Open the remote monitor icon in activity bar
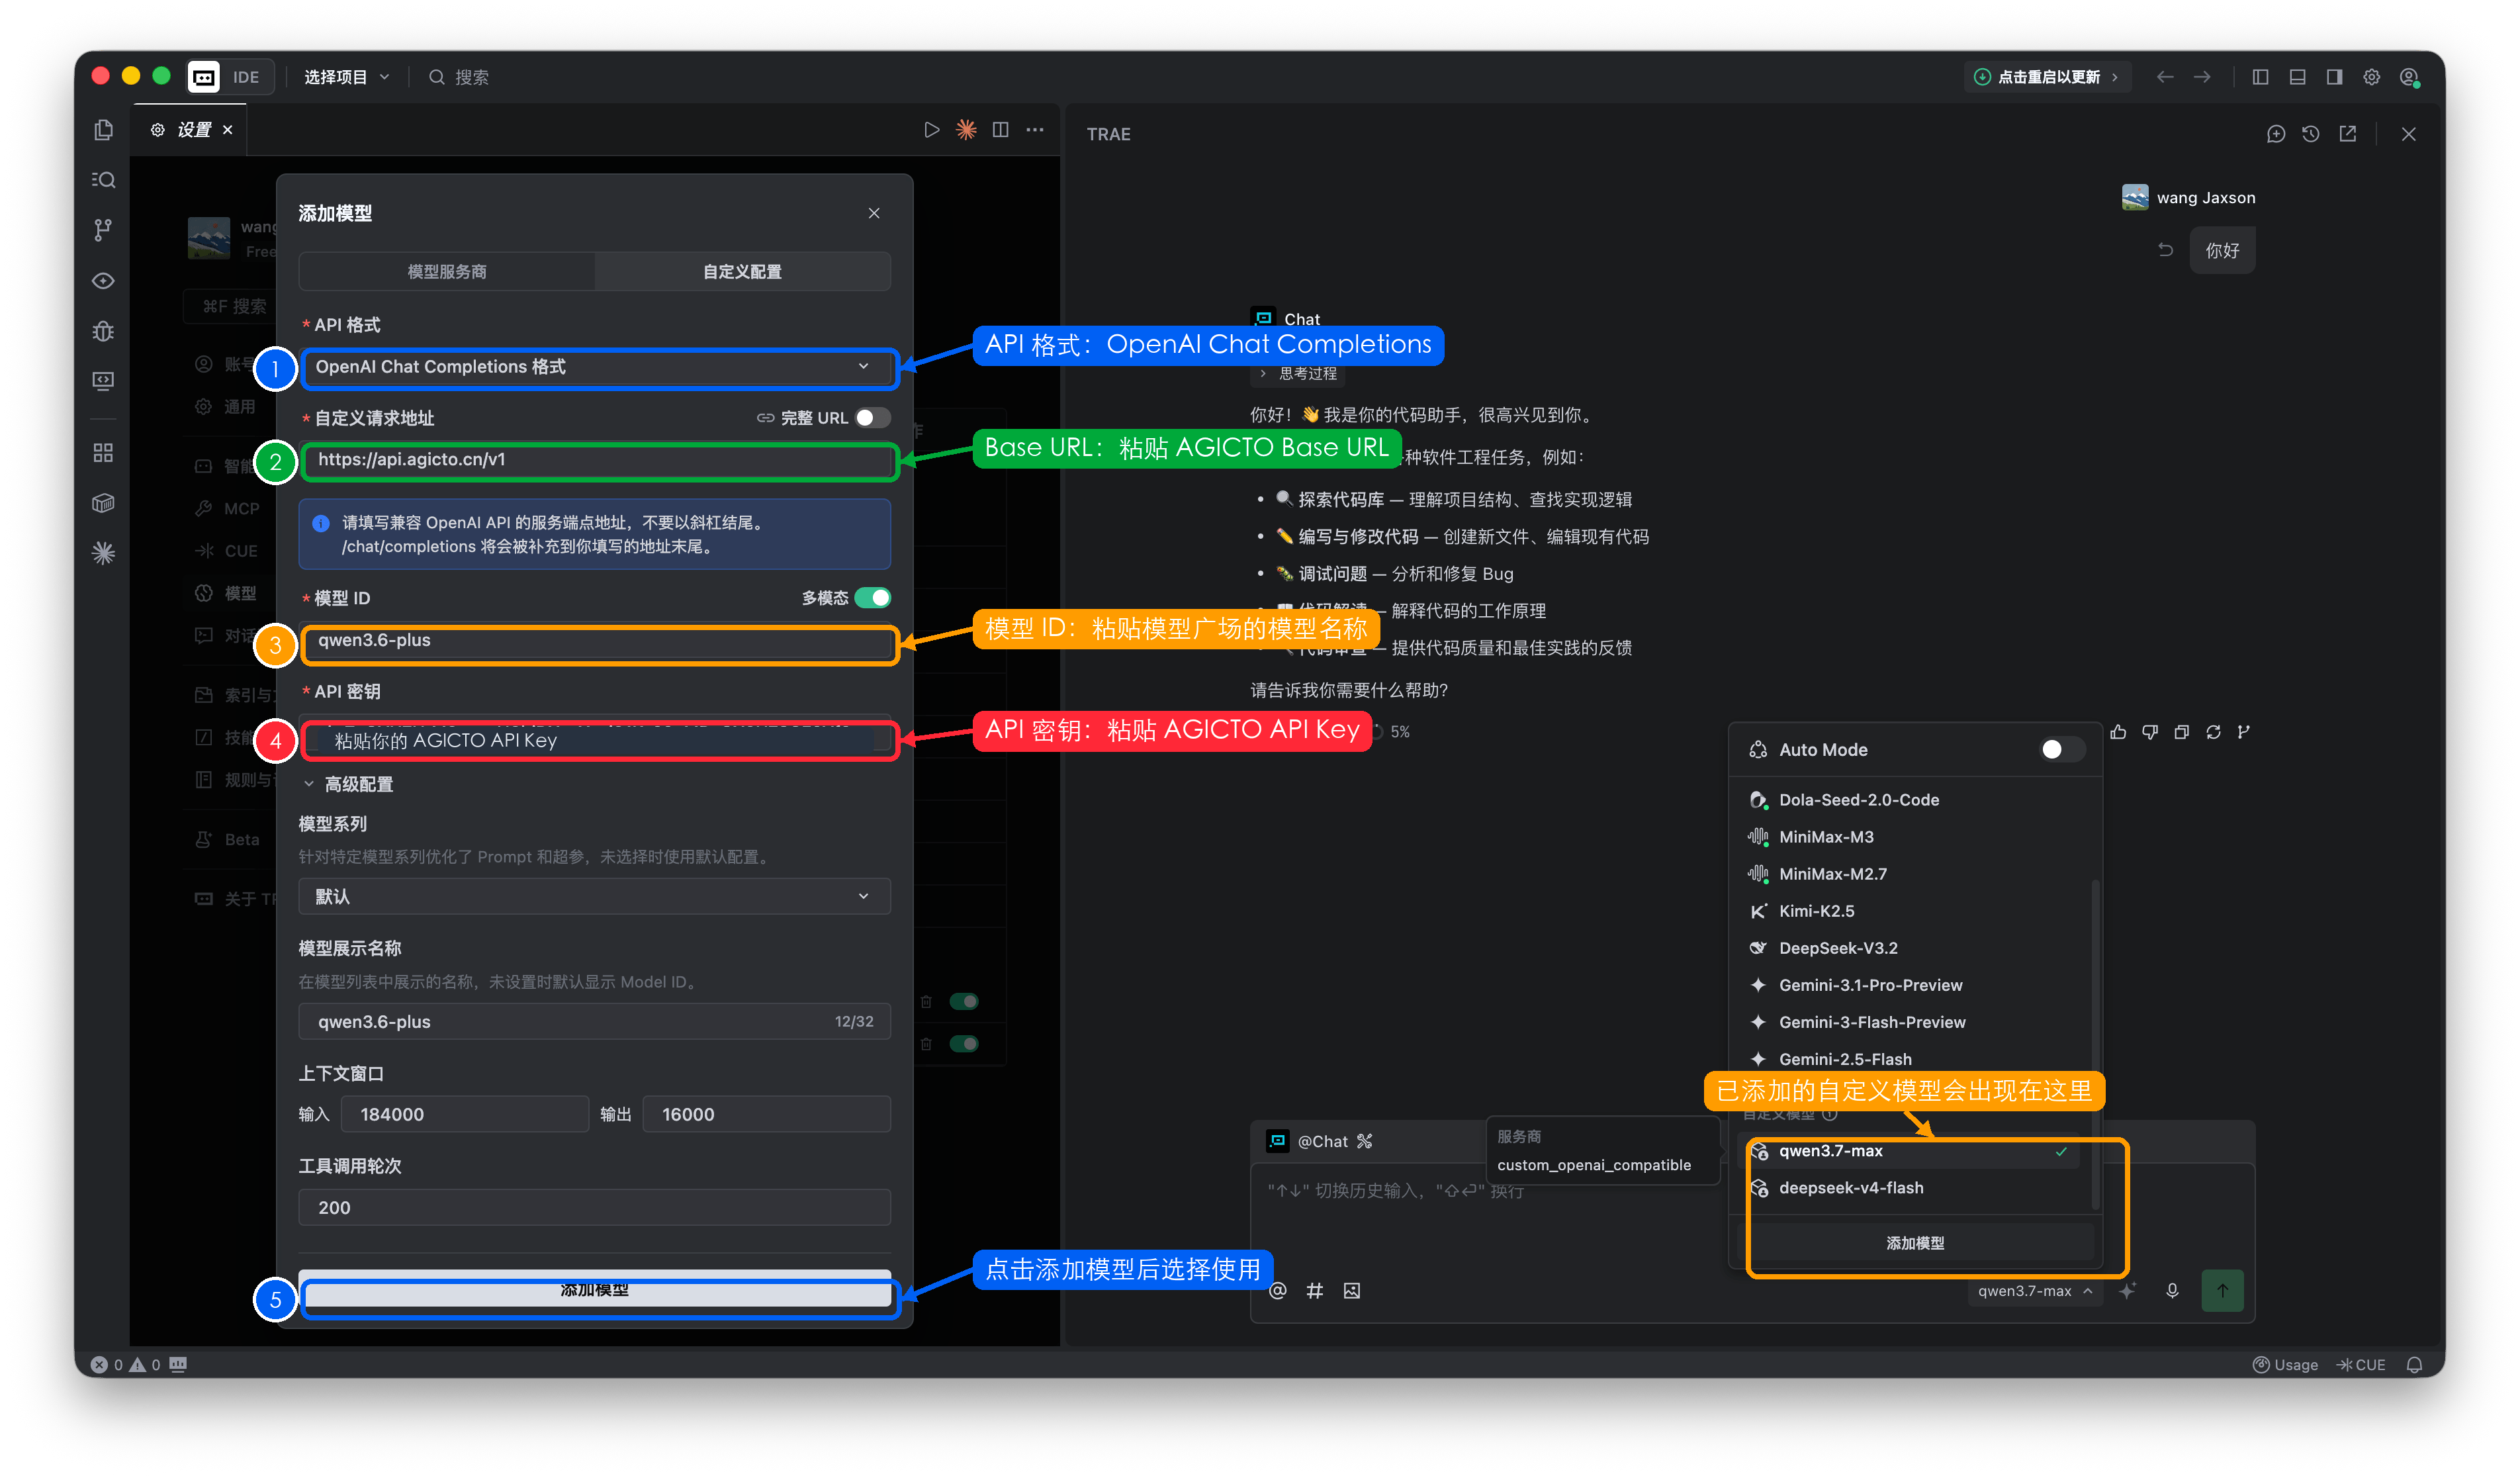2520x1476 pixels. (x=103, y=381)
